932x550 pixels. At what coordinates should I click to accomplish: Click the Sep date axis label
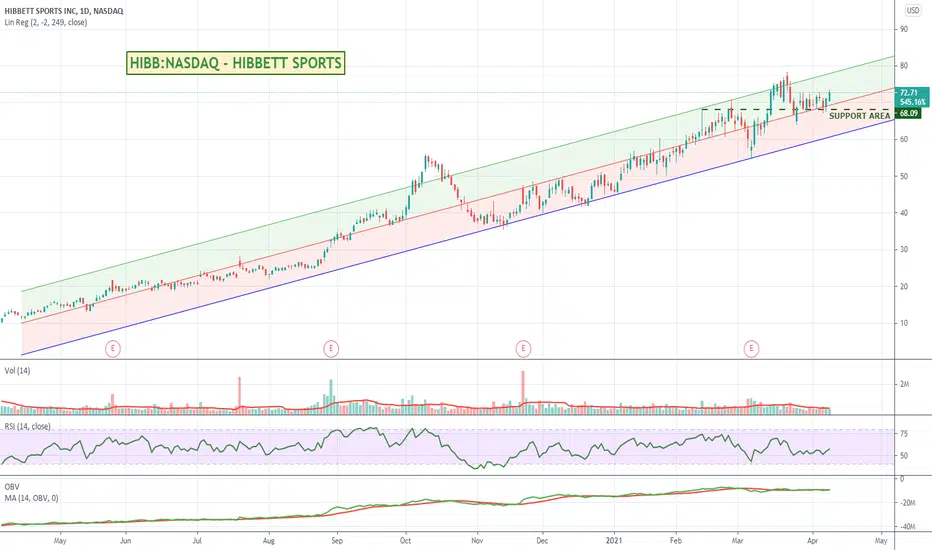point(337,541)
